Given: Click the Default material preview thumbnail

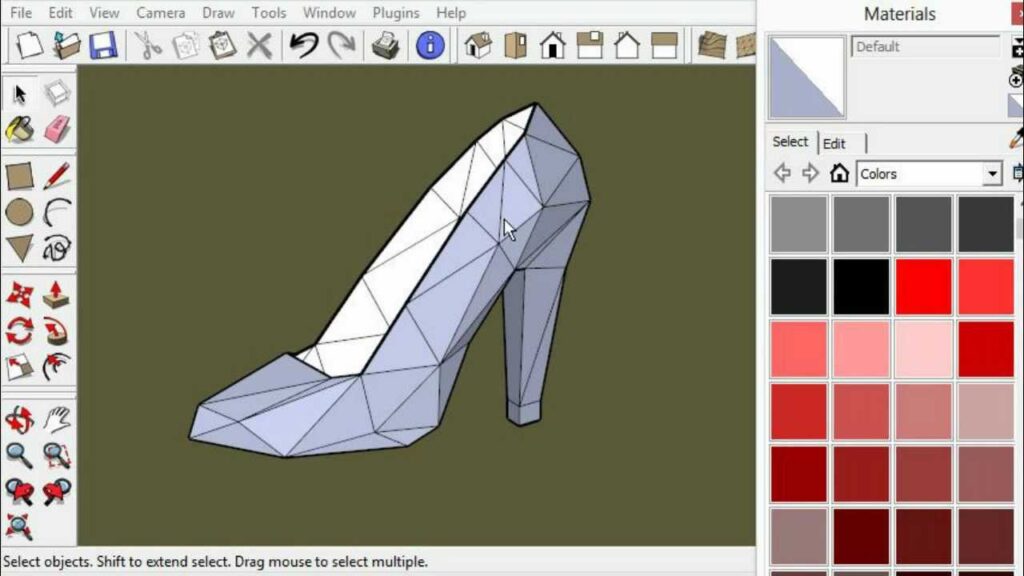Looking at the screenshot, I should coord(806,76).
